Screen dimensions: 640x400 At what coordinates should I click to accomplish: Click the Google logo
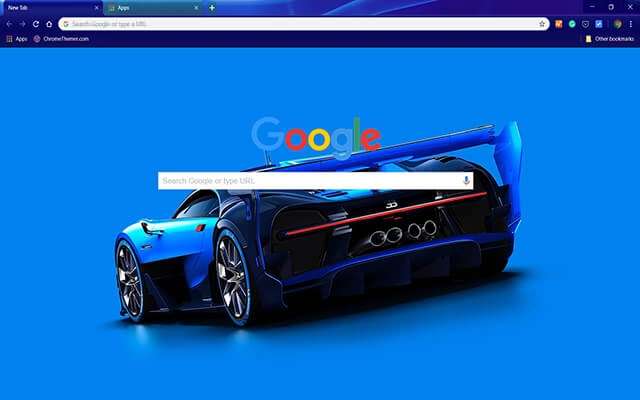316,137
